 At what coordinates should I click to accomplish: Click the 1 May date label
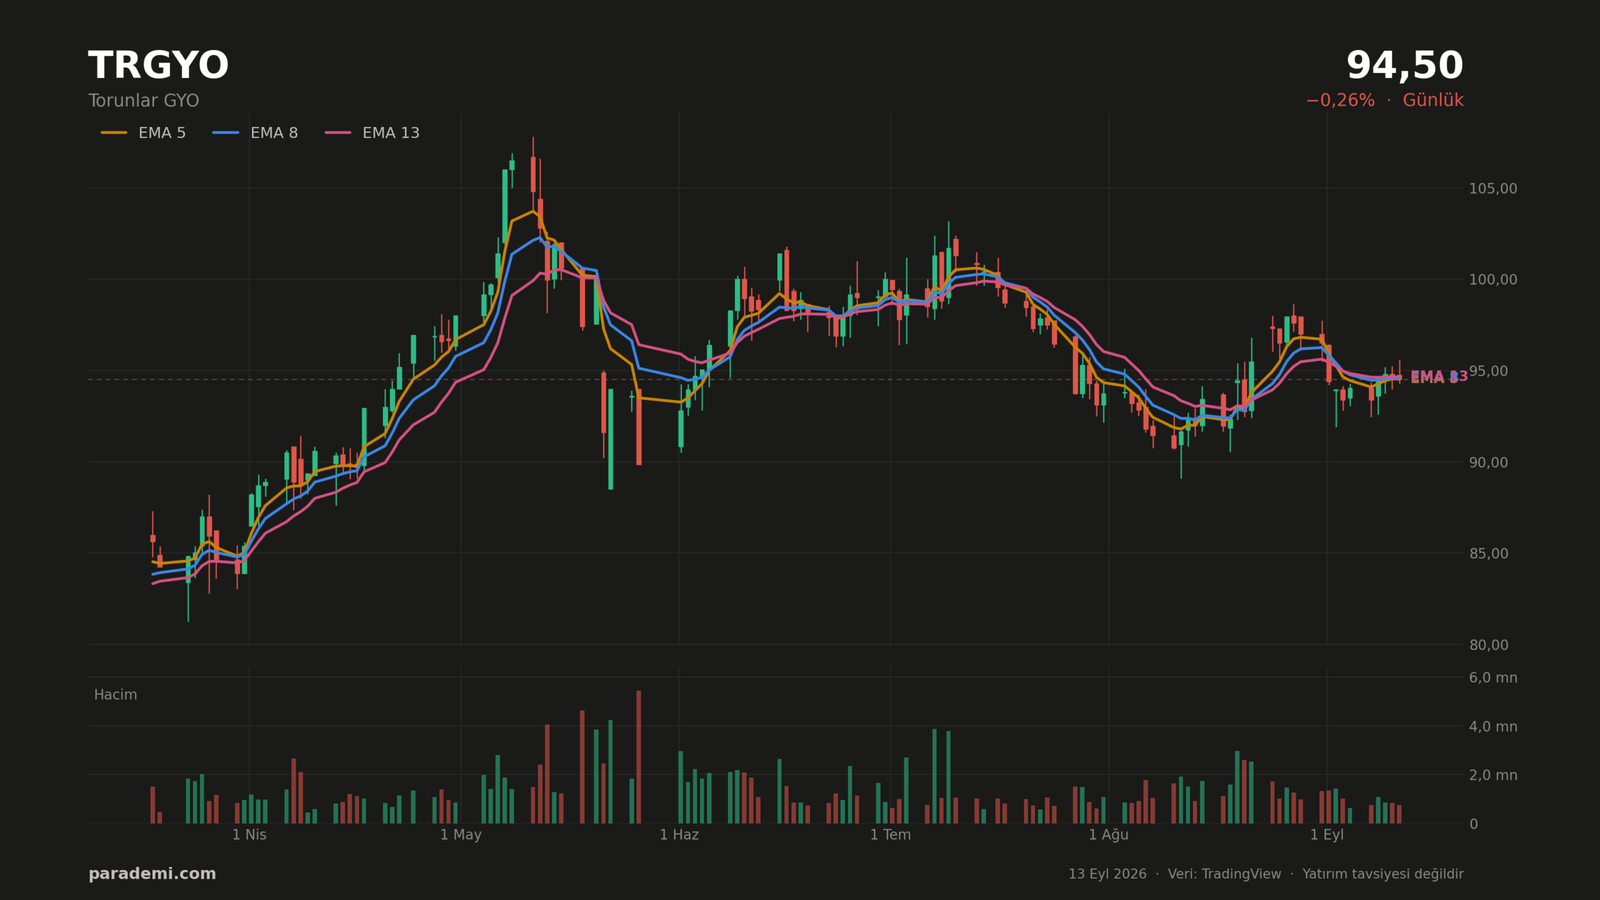[460, 835]
